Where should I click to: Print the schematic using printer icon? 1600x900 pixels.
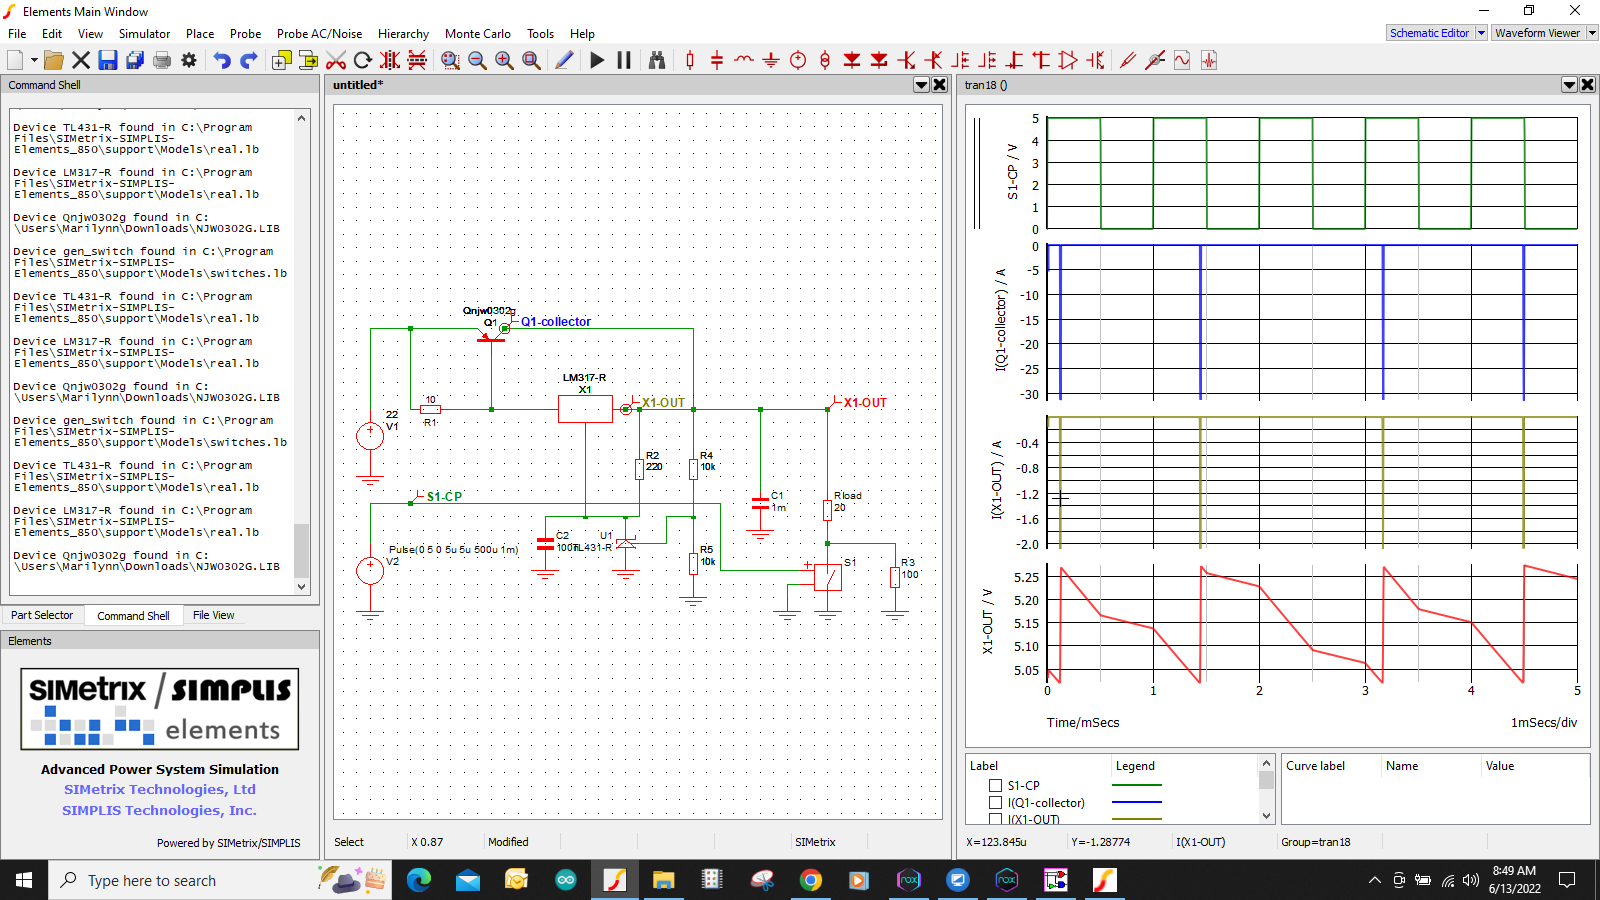point(162,60)
